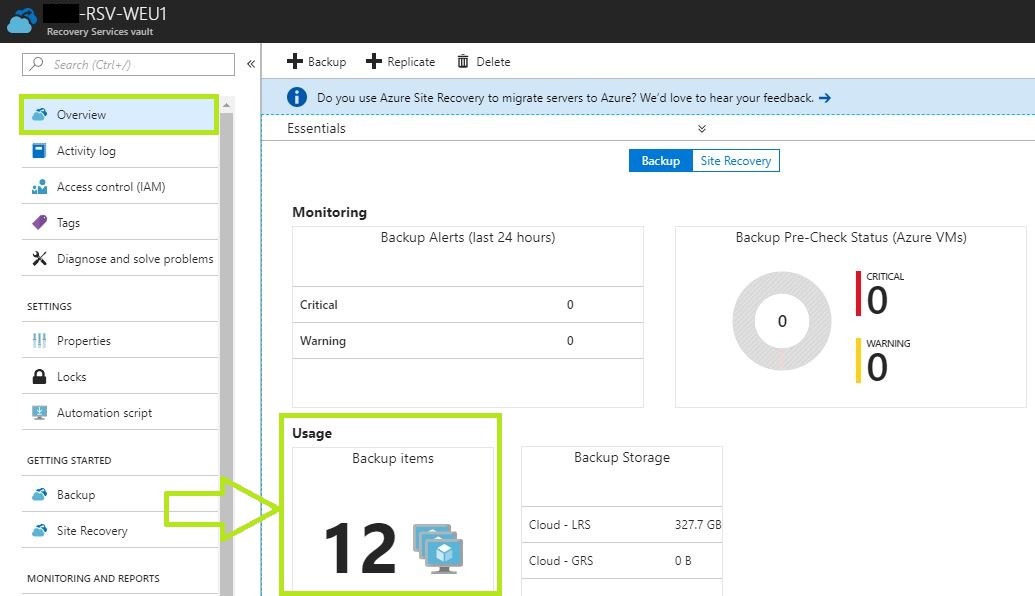Click the Backup Alerts (last 24 hours) title
This screenshot has width=1035, height=596.
(468, 238)
